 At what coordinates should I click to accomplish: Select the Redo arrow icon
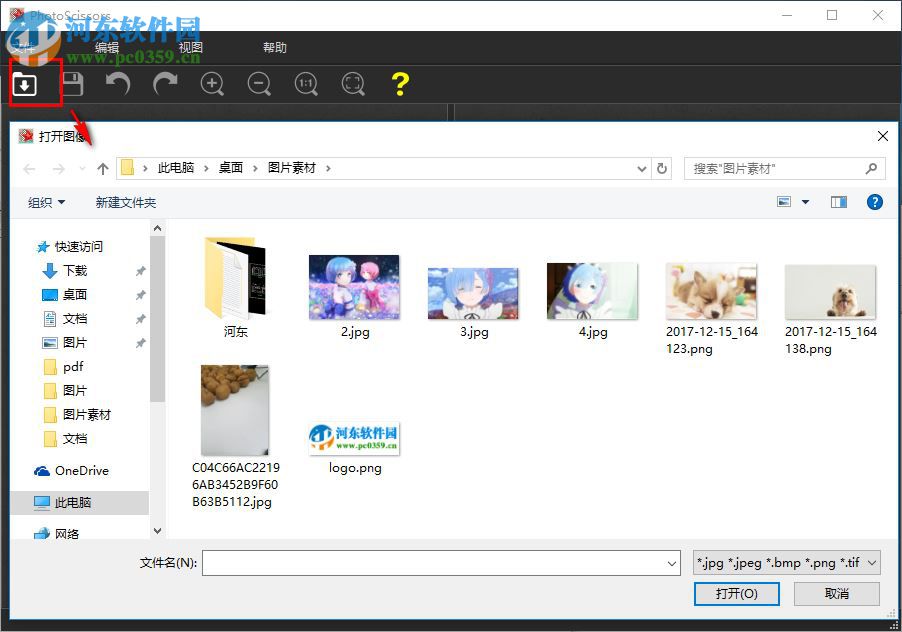coord(166,84)
